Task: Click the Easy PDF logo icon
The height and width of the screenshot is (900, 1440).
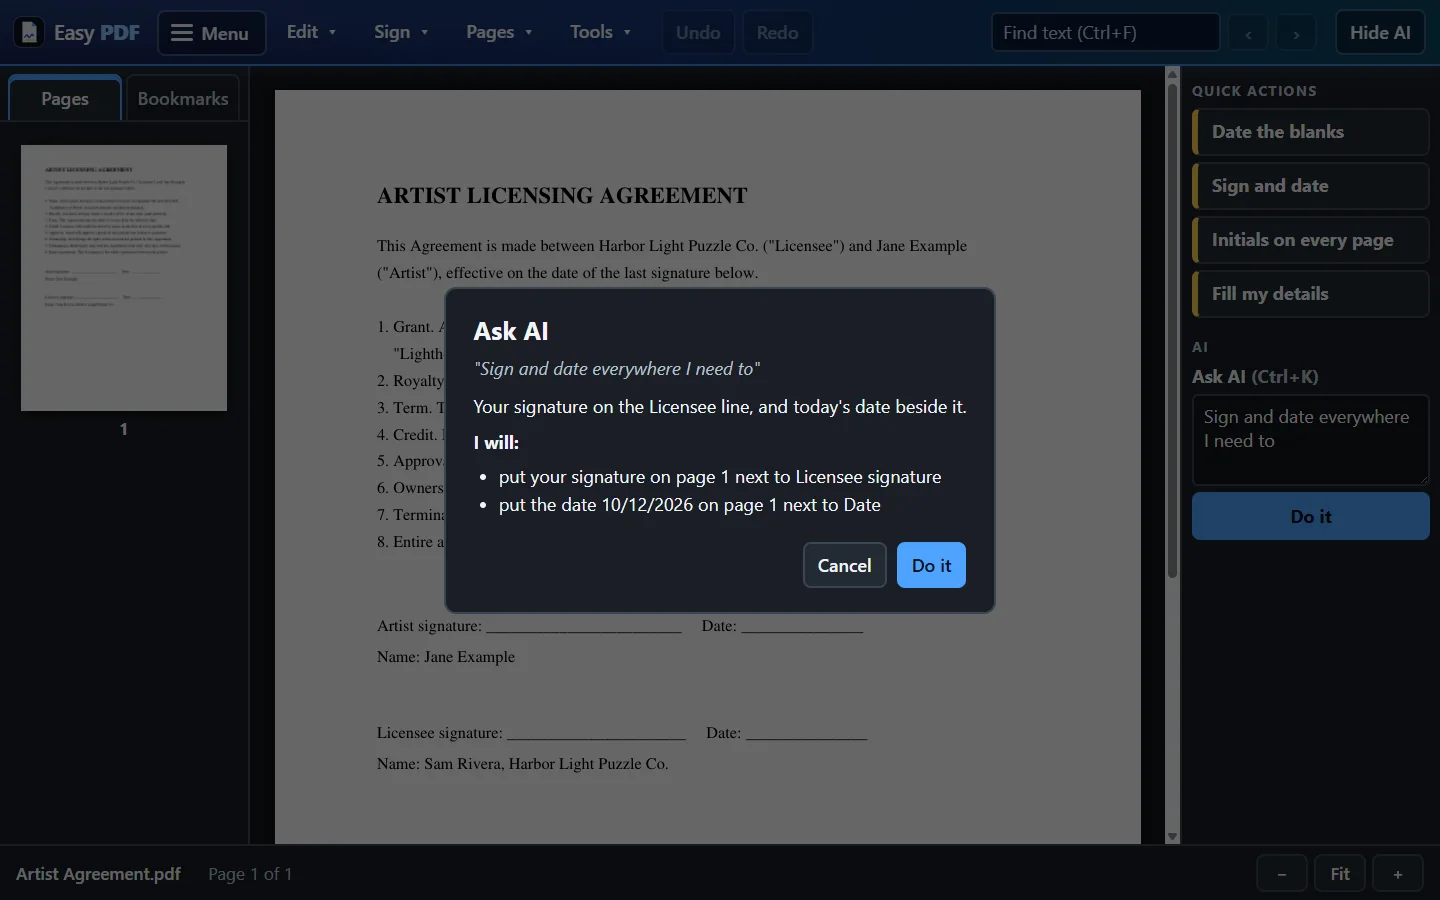Action: 29,33
